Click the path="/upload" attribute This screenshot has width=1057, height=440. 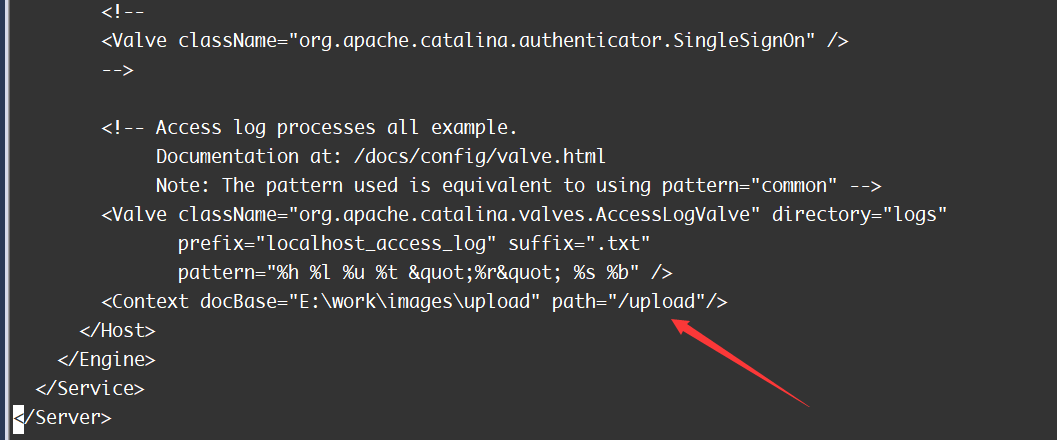(x=628, y=301)
